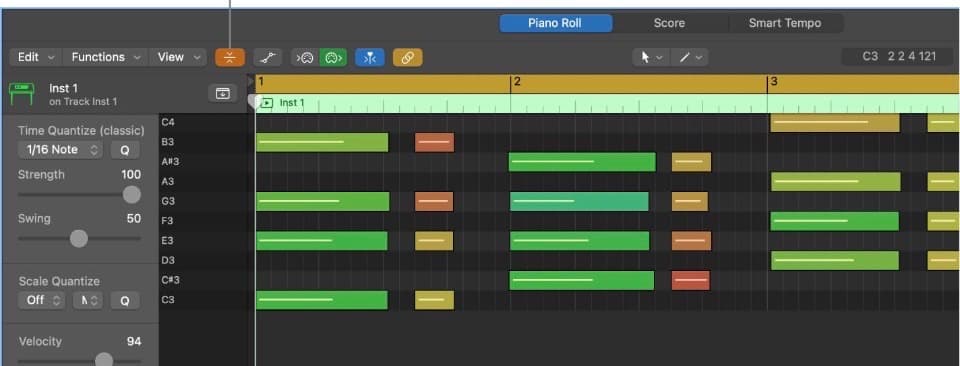Screen dimensions: 960x366
Task: Click the play icon in the Inst 1 region header
Action: [x=266, y=103]
